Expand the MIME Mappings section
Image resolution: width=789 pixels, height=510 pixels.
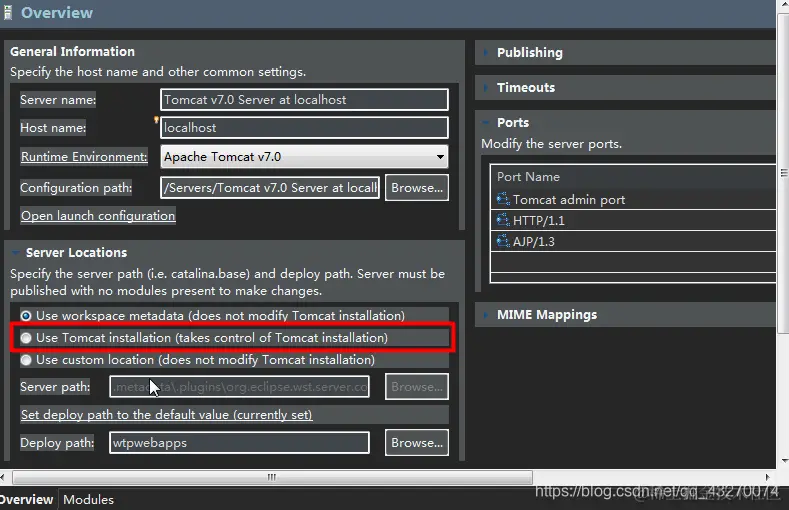click(x=486, y=315)
